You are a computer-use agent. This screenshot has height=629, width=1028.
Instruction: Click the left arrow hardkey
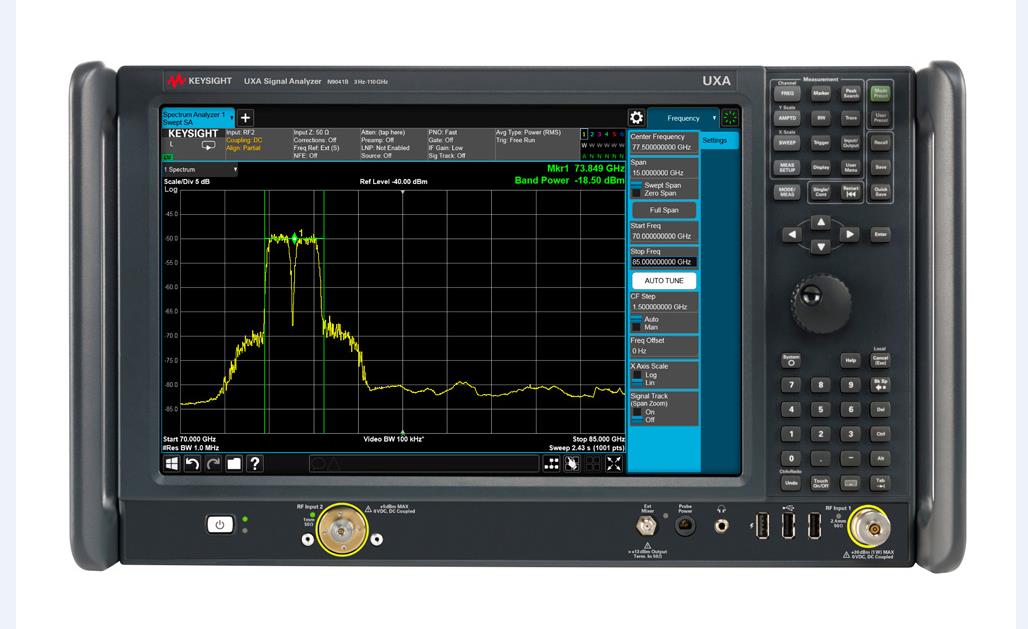[792, 234]
